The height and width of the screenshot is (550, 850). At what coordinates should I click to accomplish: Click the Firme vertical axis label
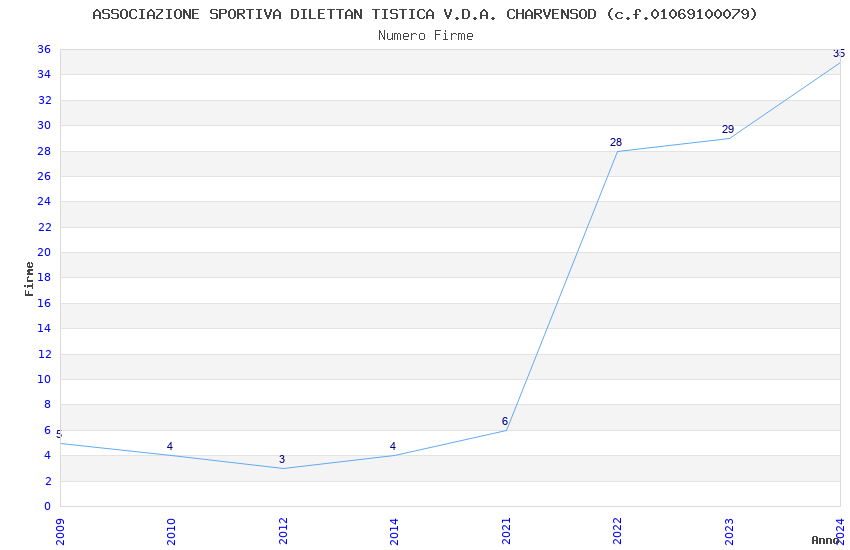tap(29, 279)
